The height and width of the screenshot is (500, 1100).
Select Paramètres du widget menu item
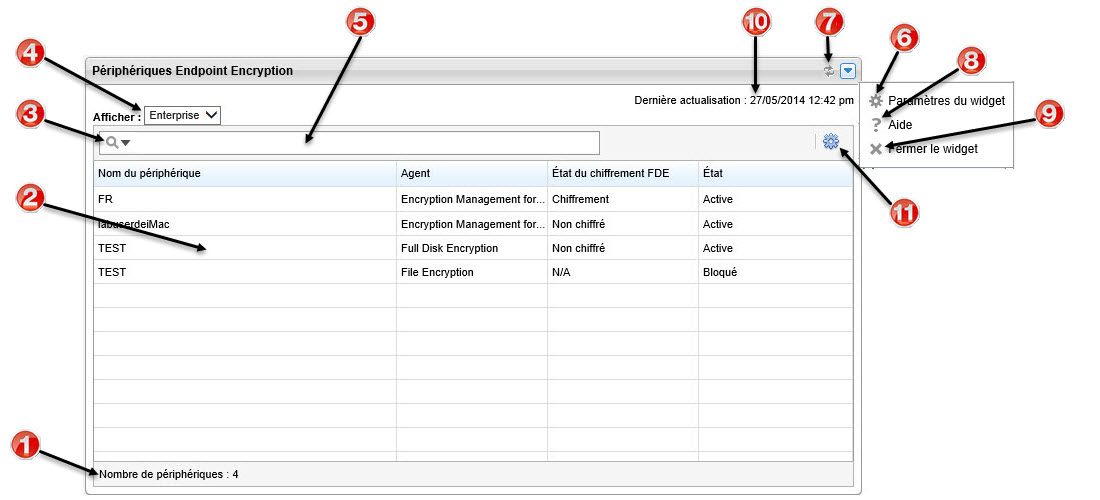point(945,101)
